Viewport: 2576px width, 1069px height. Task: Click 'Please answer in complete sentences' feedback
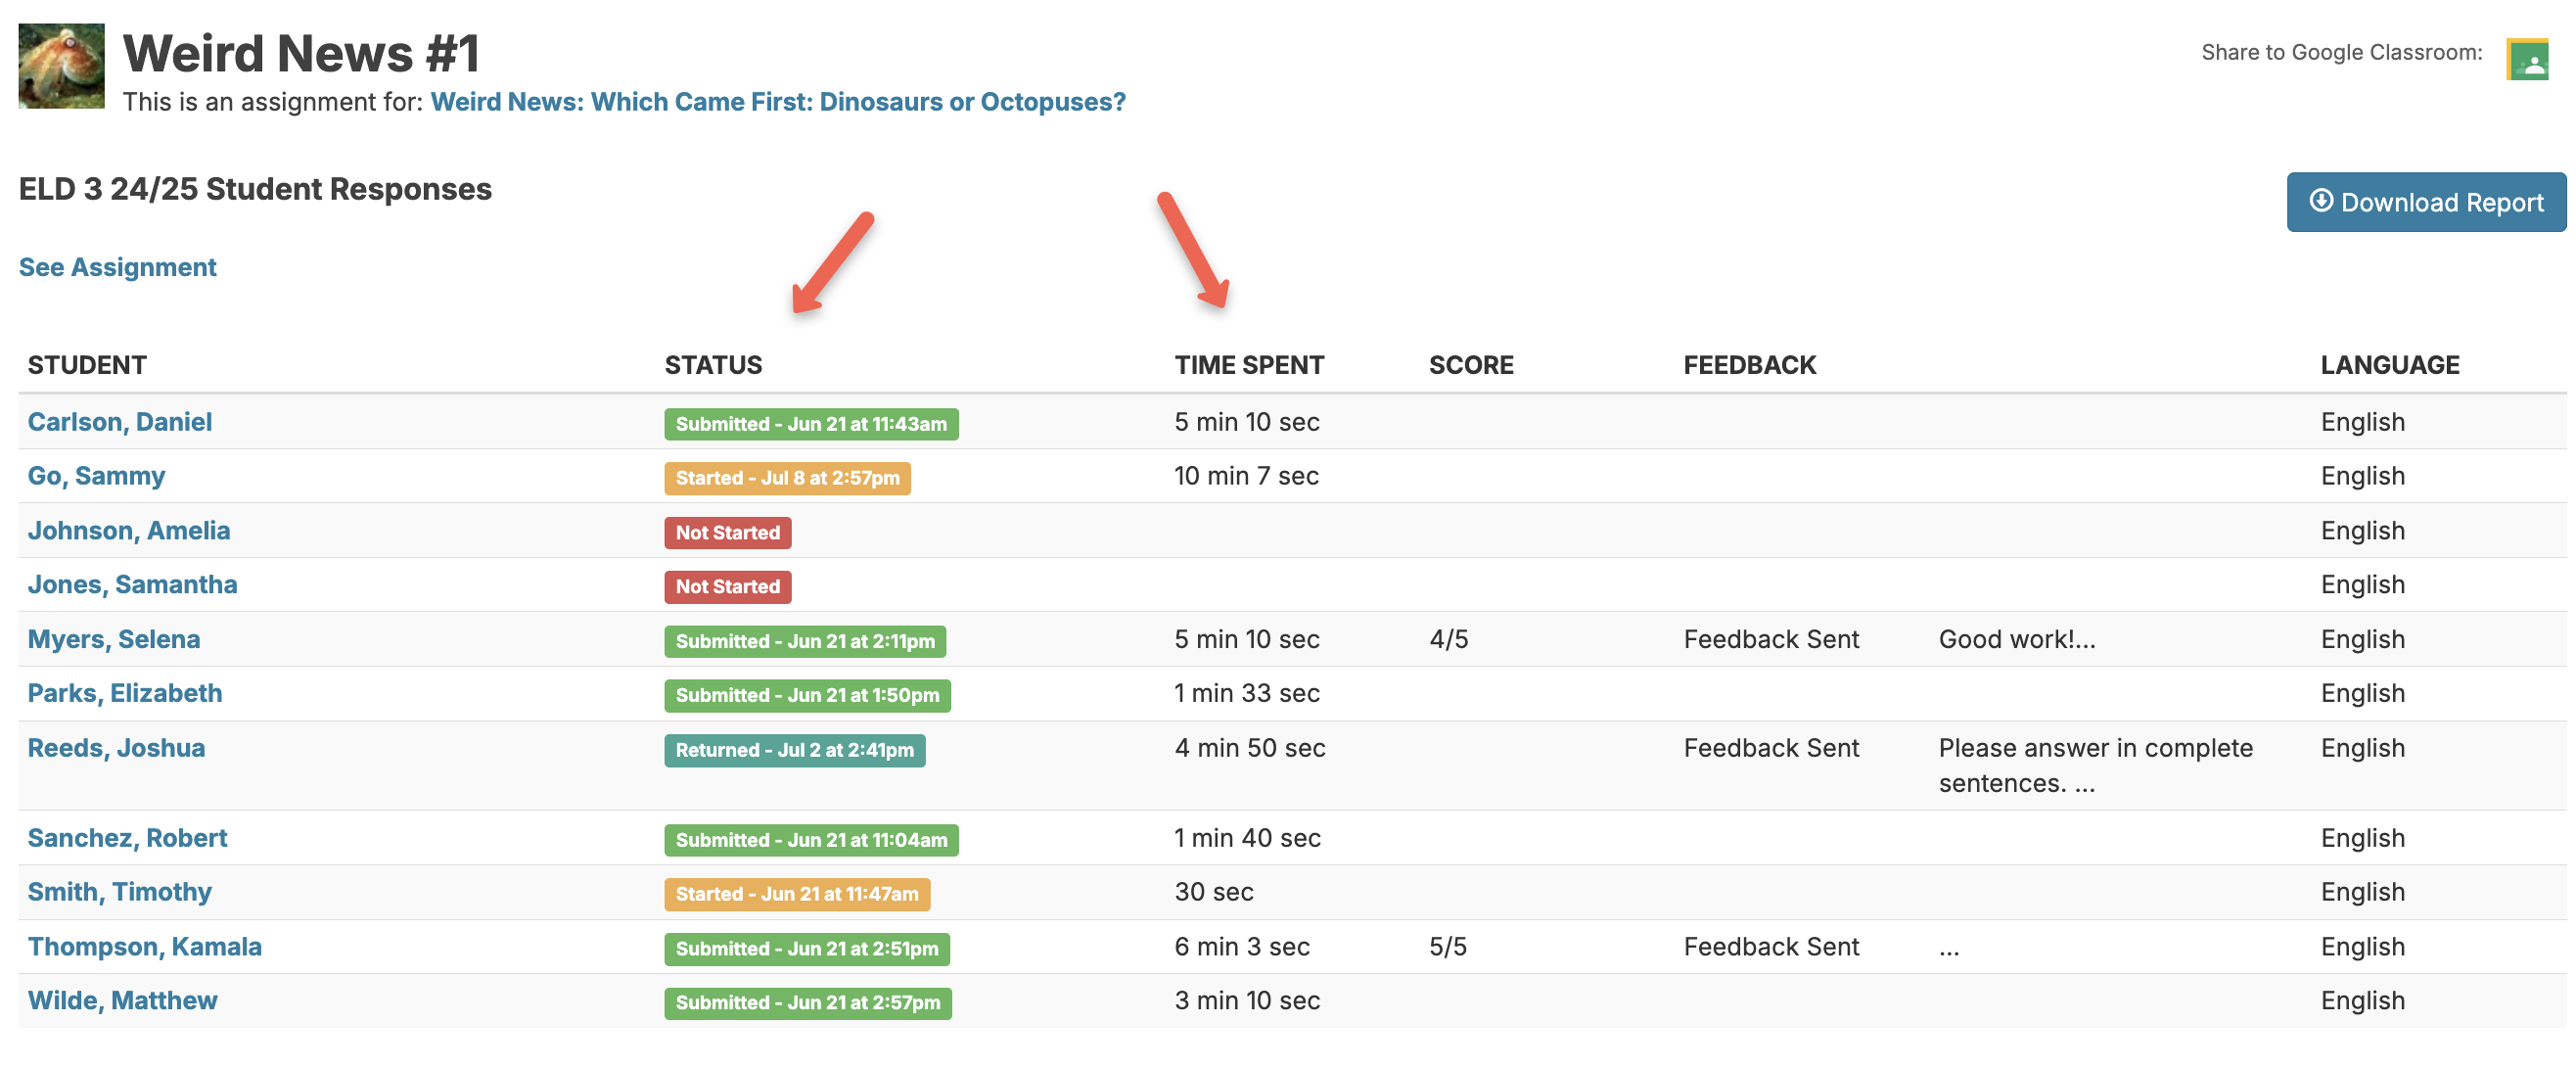2095,766
